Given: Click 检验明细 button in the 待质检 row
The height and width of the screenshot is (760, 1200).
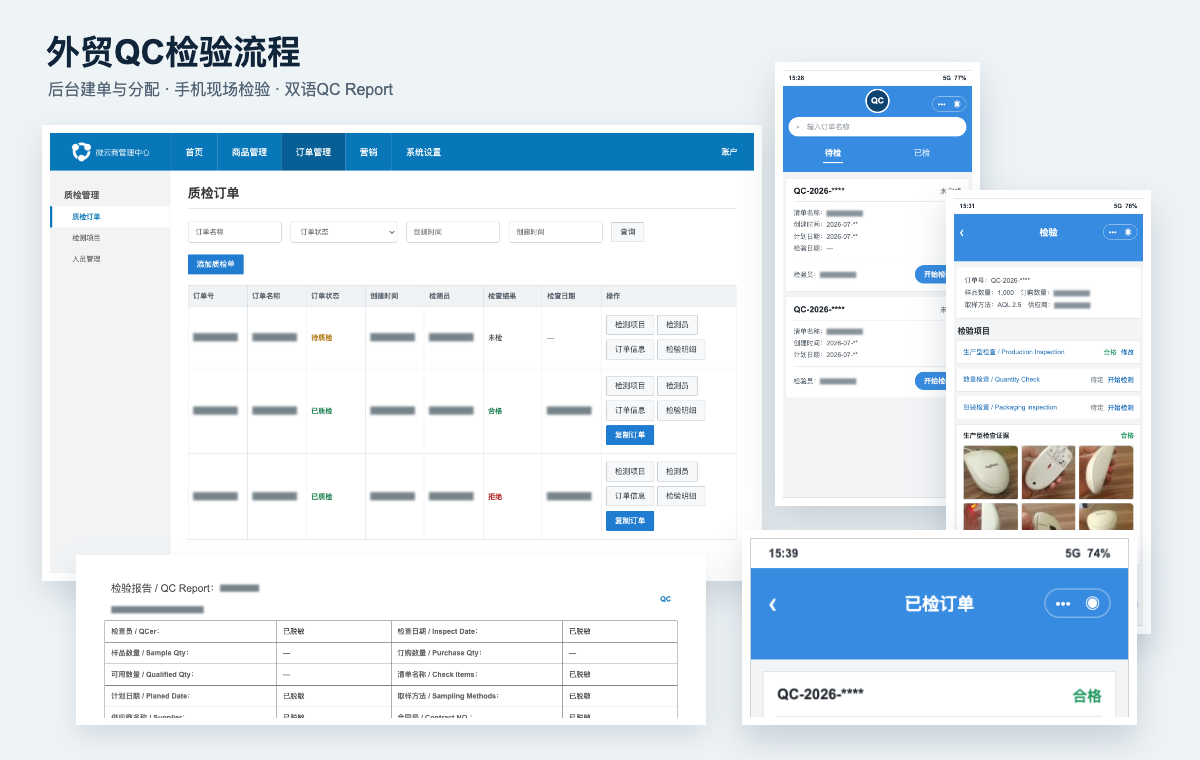Looking at the screenshot, I should tap(681, 349).
